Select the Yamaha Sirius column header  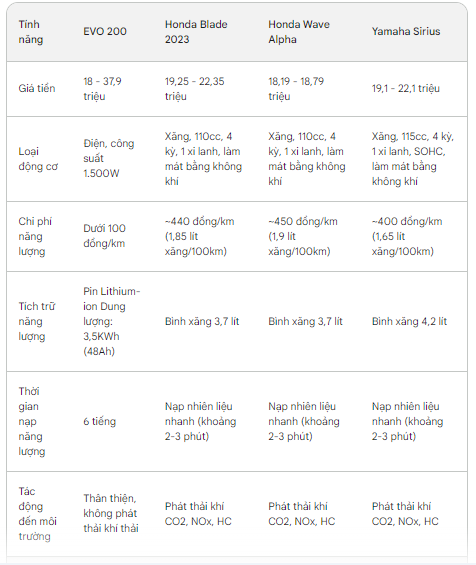(x=406, y=32)
